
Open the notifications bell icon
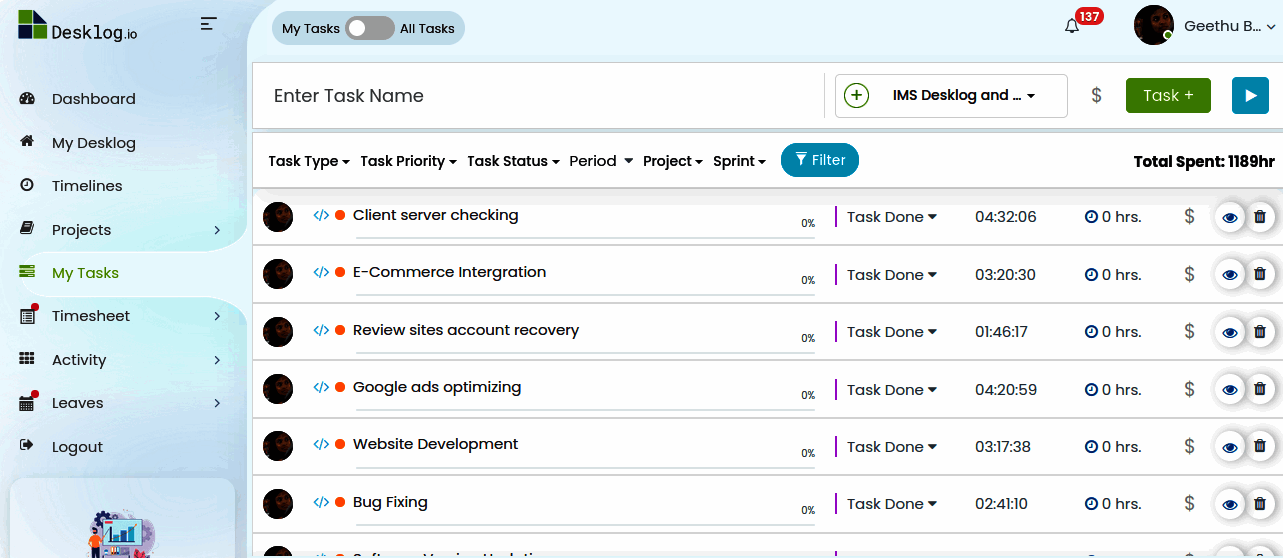(x=1072, y=27)
